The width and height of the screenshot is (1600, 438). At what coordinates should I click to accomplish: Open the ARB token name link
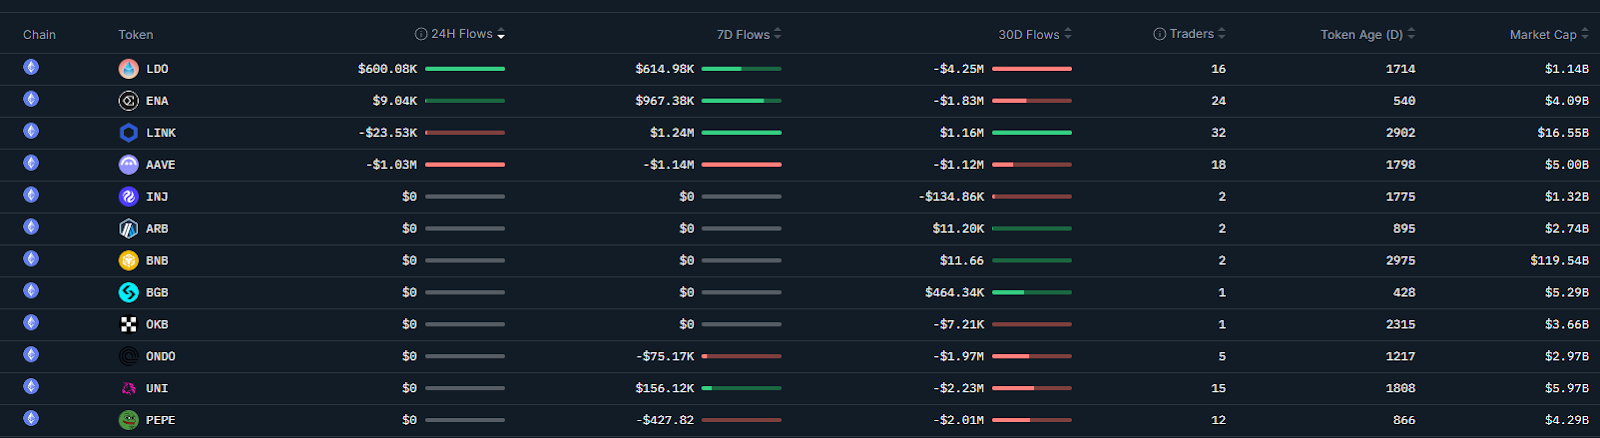(x=157, y=229)
